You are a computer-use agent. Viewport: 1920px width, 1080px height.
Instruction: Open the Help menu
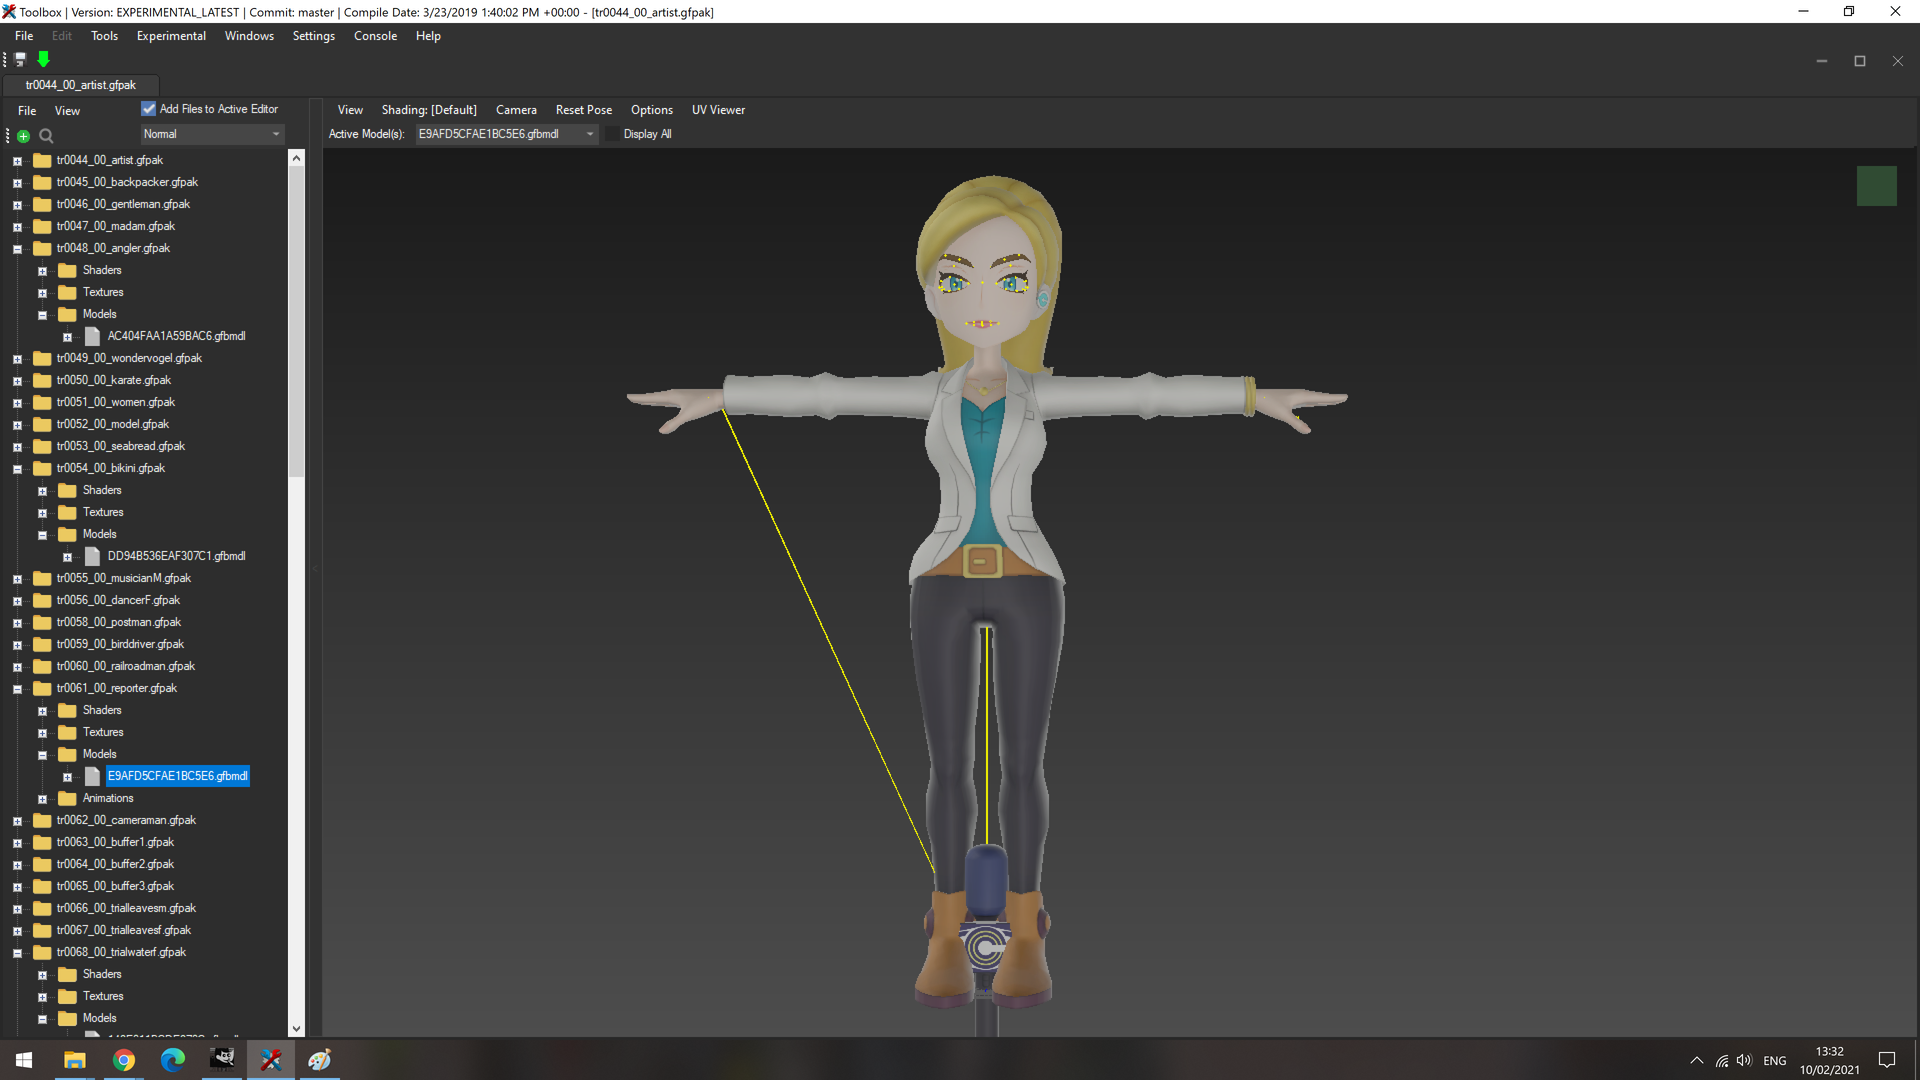click(x=428, y=36)
